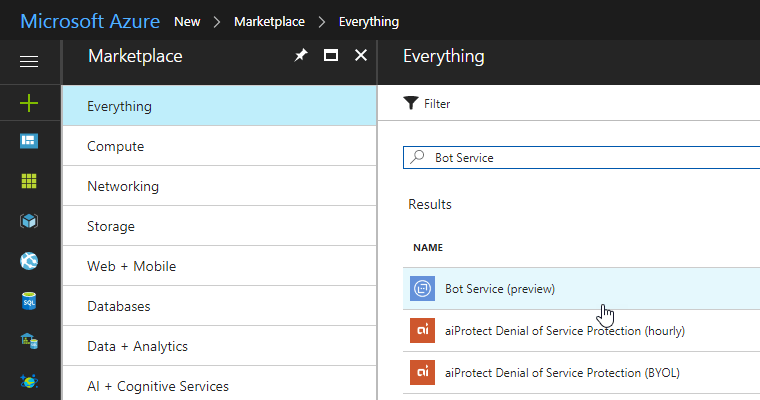Screen dimensions: 760x400
Task: Click the Marketplace breadcrumb link
Action: [269, 21]
